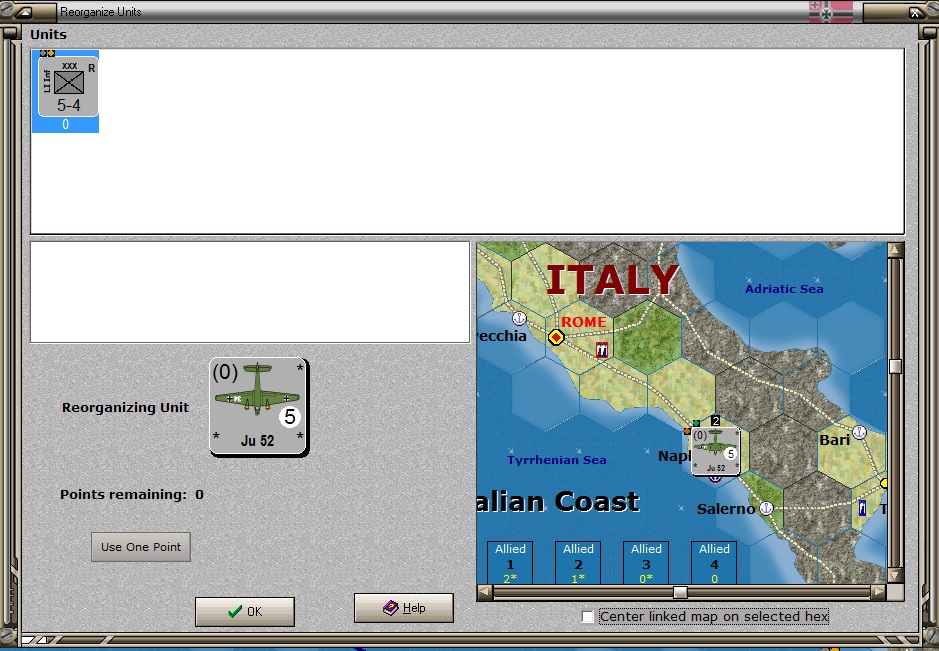Select the Allied 4 box

pyautogui.click(x=714, y=563)
